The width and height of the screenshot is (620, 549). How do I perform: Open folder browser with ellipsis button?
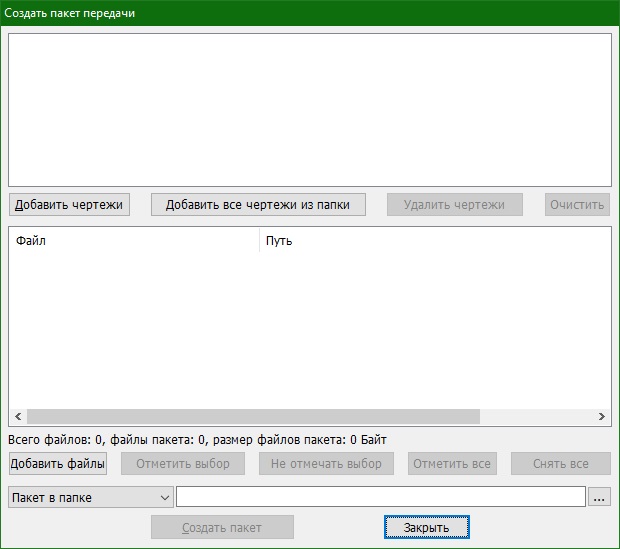599,497
